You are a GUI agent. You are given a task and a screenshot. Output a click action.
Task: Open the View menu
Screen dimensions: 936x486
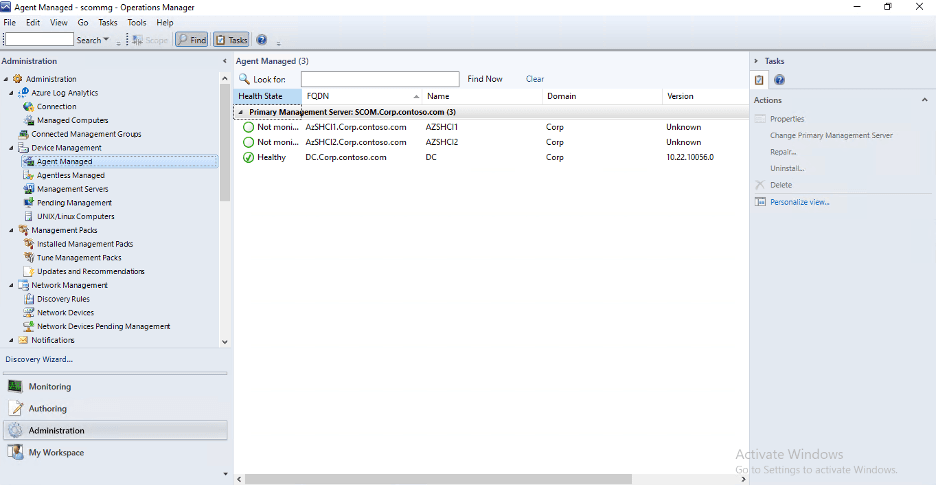[x=59, y=22]
